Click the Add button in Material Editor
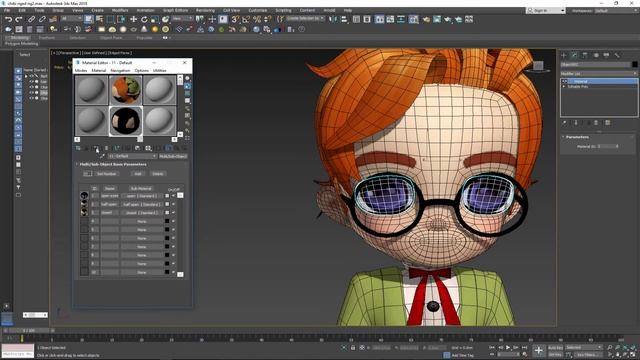Viewport: 640px width, 360px height. point(138,174)
